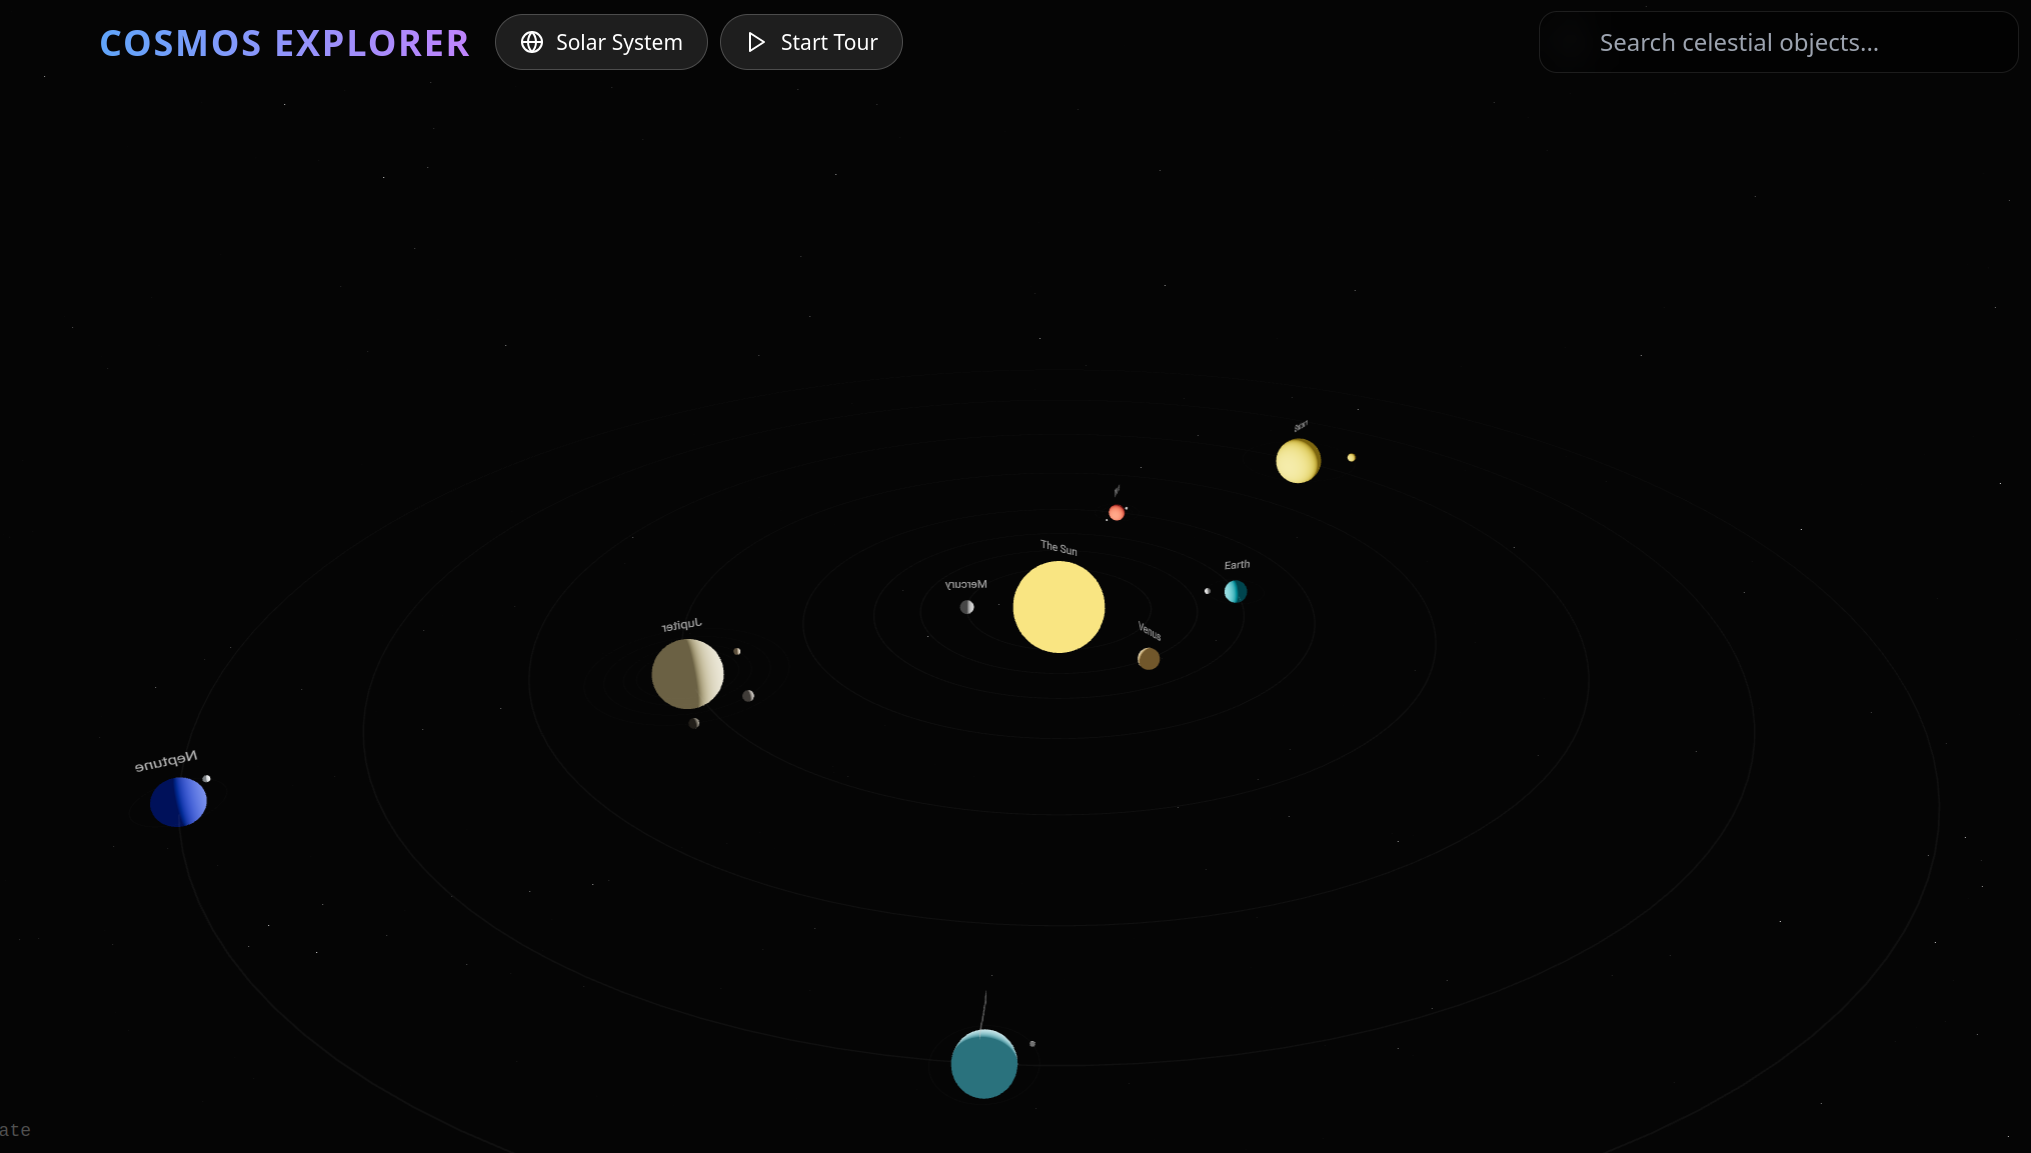Select the large tan Jupiter sphere
The height and width of the screenshot is (1153, 2031).
coord(687,674)
